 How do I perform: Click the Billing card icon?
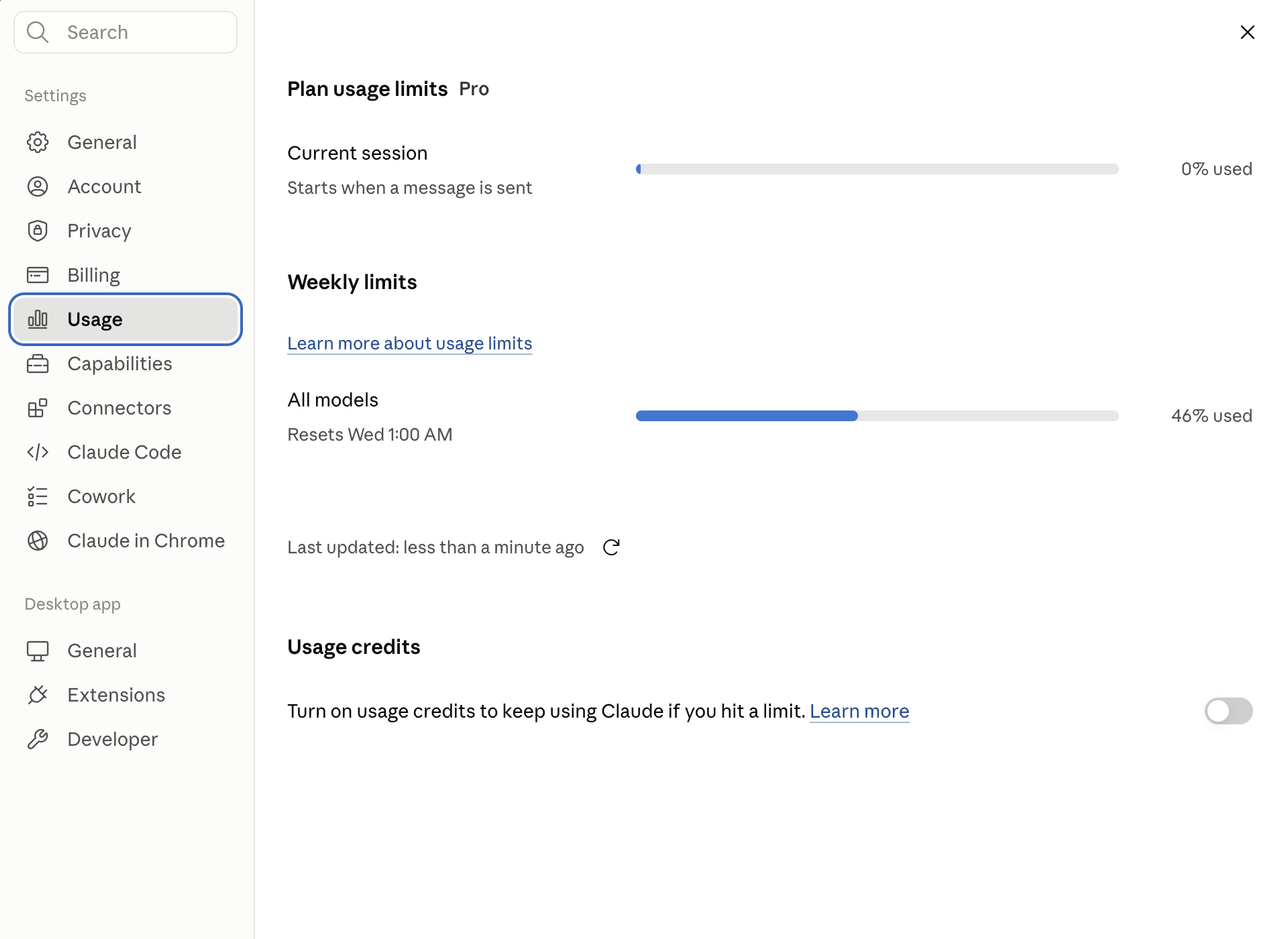[x=38, y=275]
